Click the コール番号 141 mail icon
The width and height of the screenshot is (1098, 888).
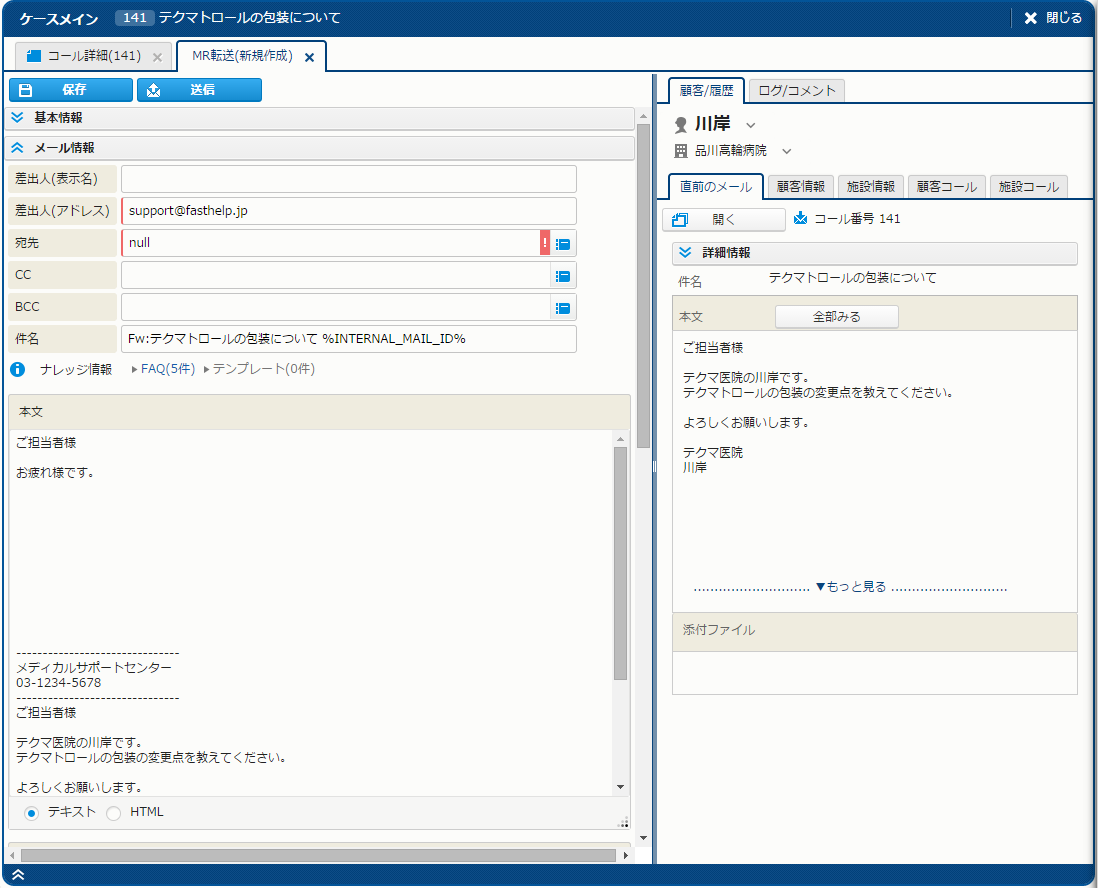800,218
